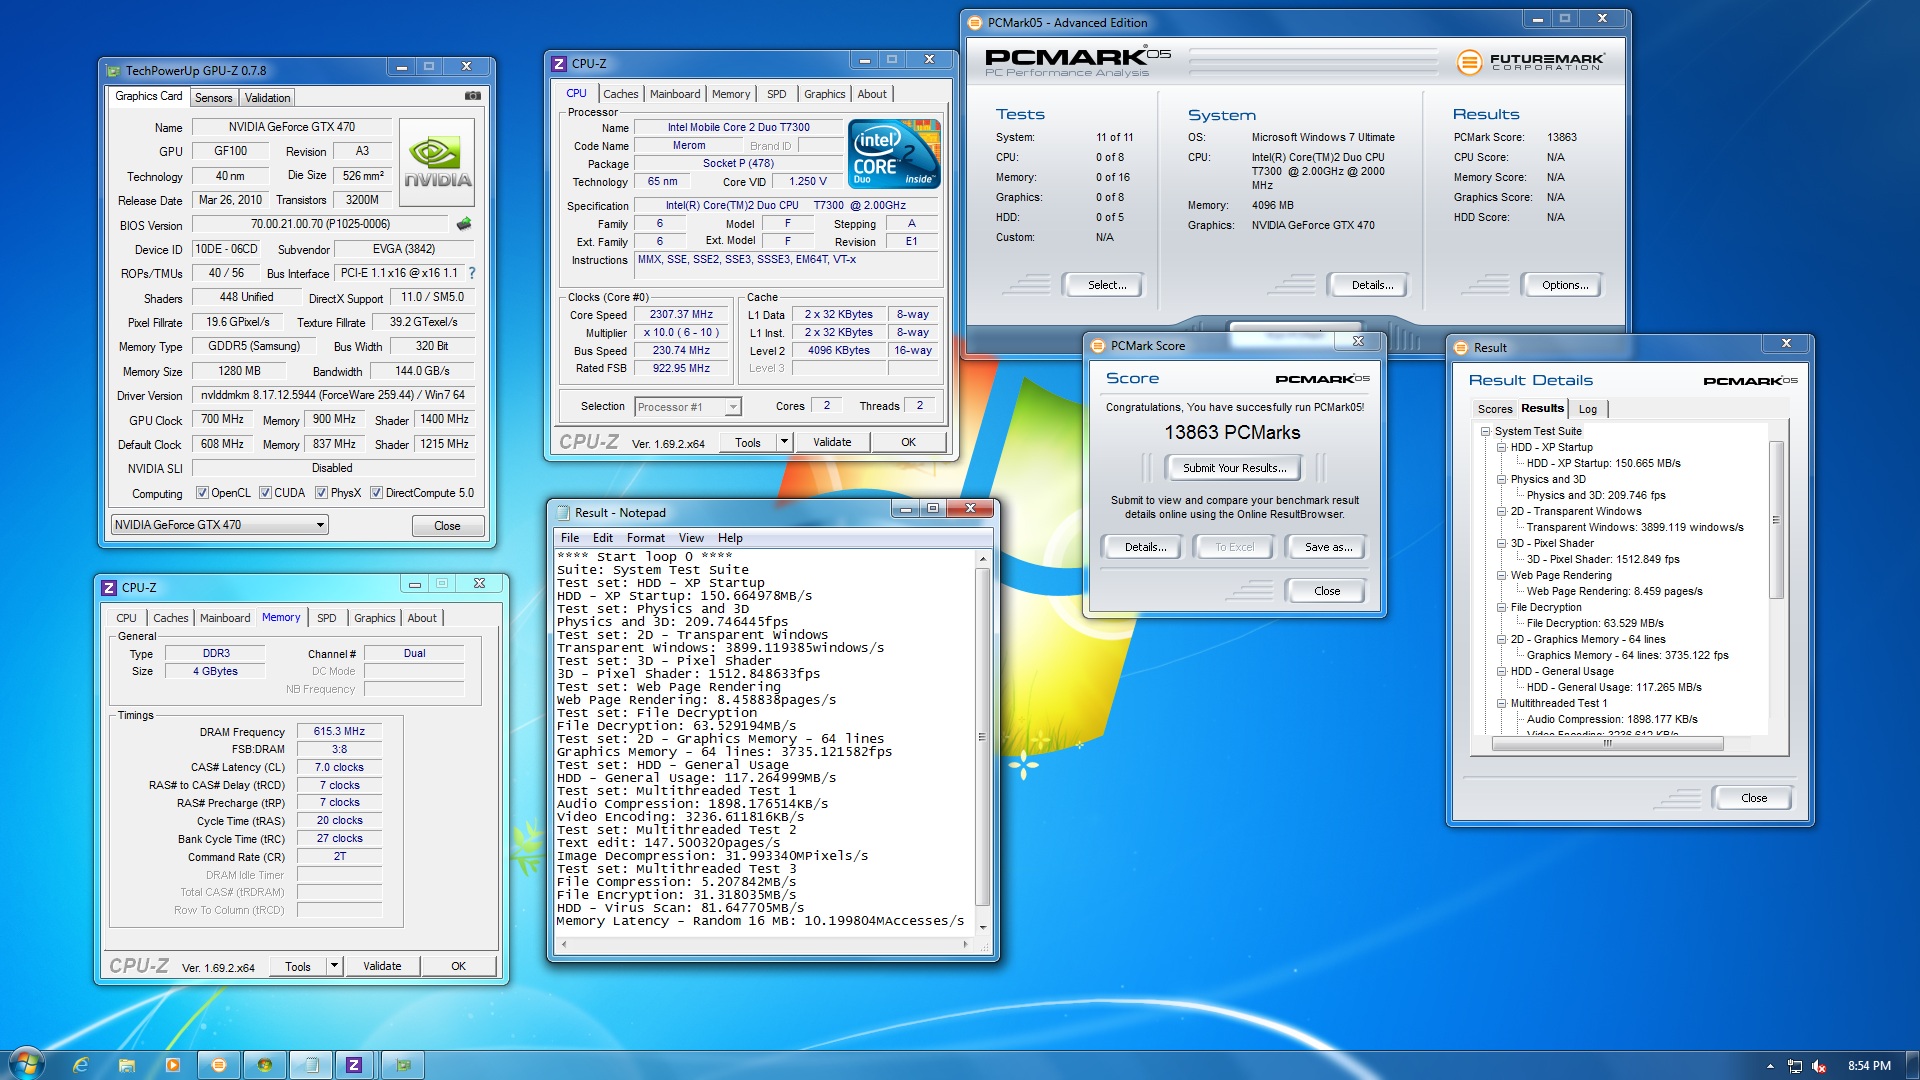Open Windows Media Player taskbar icon

[x=172, y=1065]
